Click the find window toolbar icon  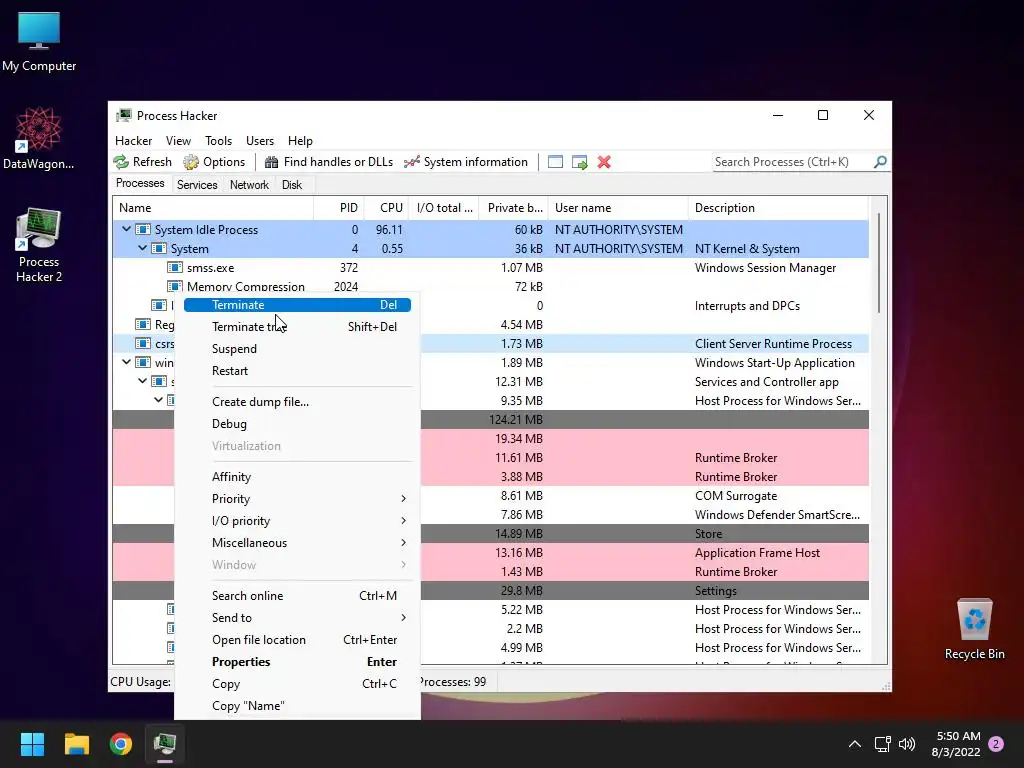click(555, 162)
